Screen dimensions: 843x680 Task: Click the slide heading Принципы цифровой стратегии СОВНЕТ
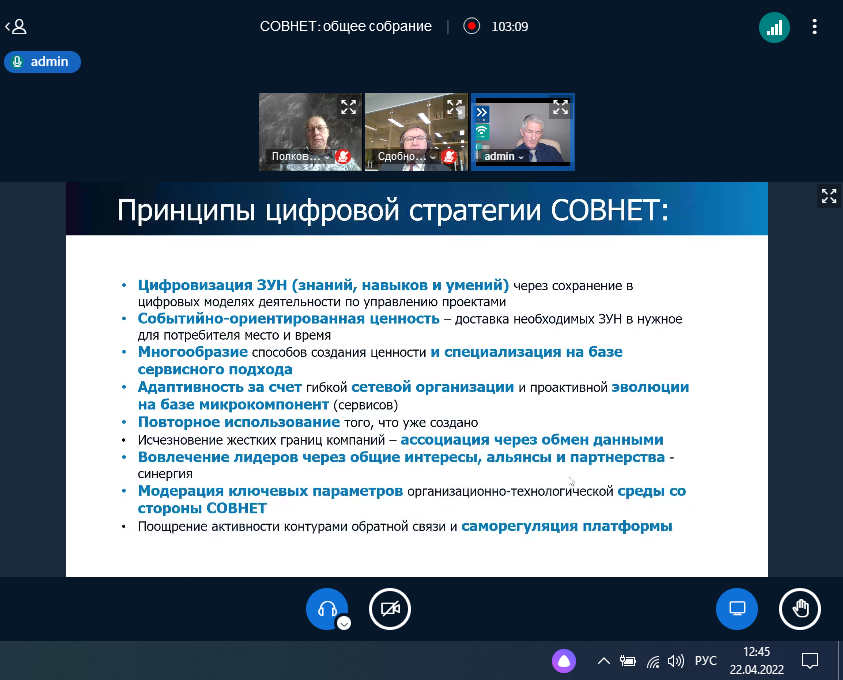pyautogui.click(x=393, y=210)
